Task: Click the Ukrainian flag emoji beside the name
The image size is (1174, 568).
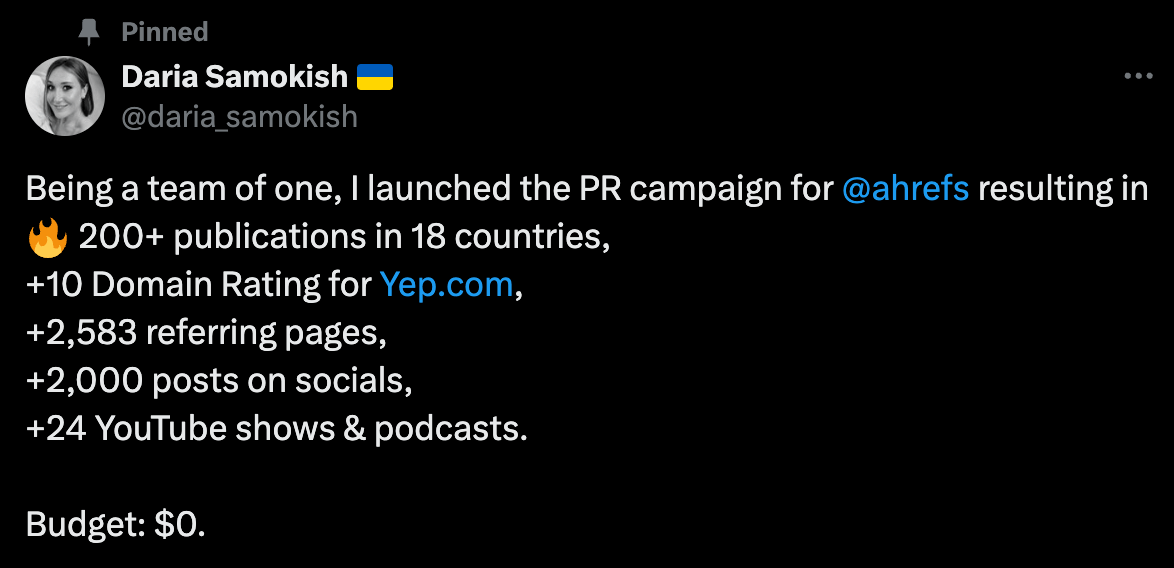Action: [375, 76]
